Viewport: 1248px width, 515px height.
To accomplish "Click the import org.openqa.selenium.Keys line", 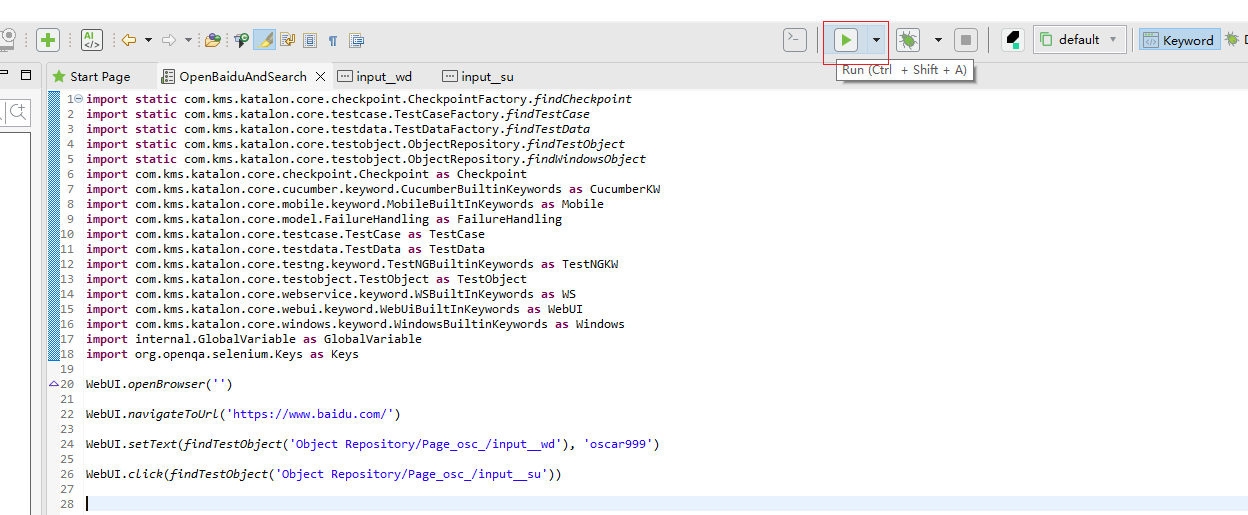I will 222,354.
